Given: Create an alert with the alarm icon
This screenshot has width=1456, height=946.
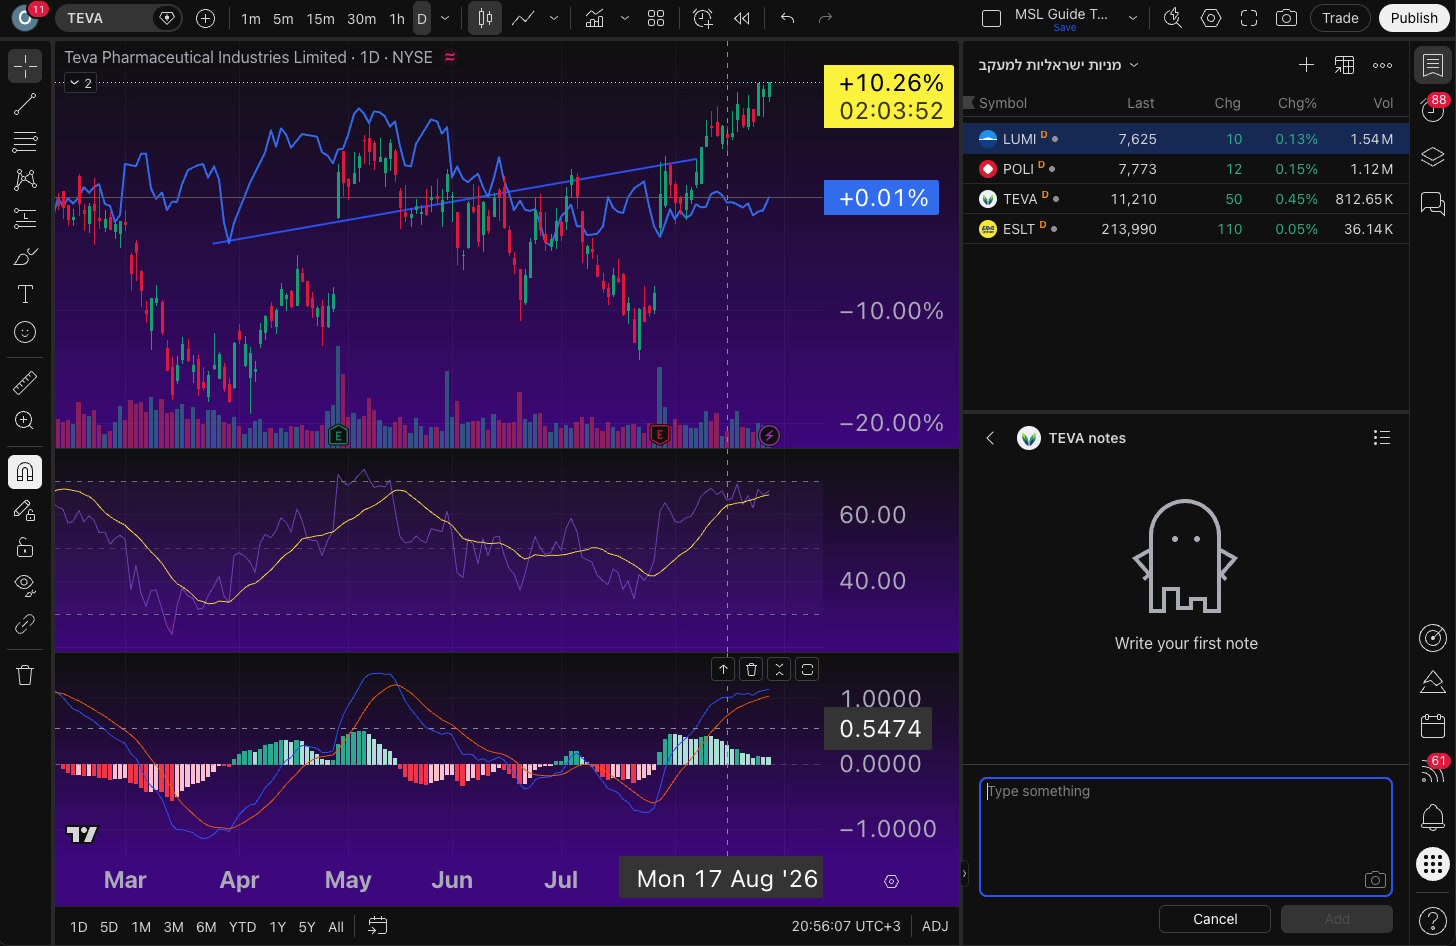Looking at the screenshot, I should (703, 18).
